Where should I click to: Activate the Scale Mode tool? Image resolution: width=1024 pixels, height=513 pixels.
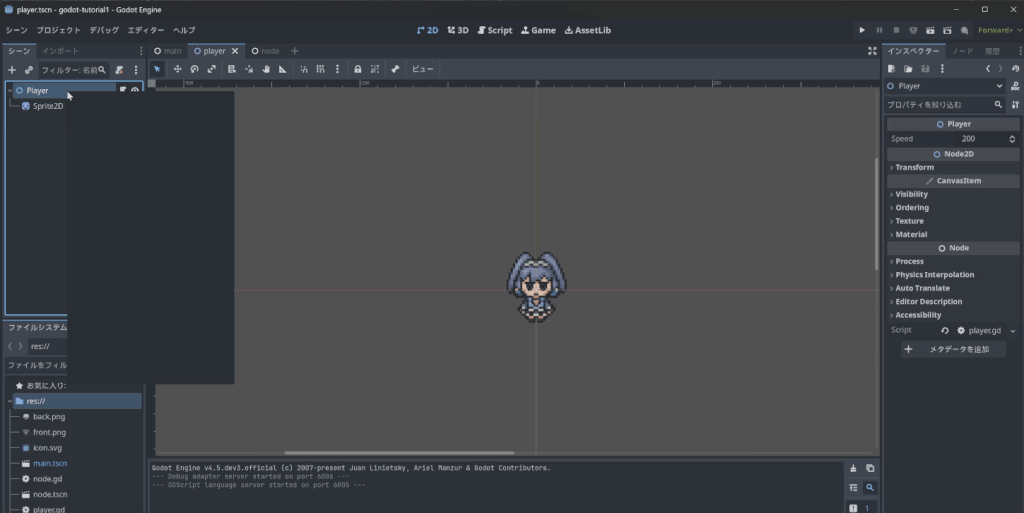(x=212, y=69)
